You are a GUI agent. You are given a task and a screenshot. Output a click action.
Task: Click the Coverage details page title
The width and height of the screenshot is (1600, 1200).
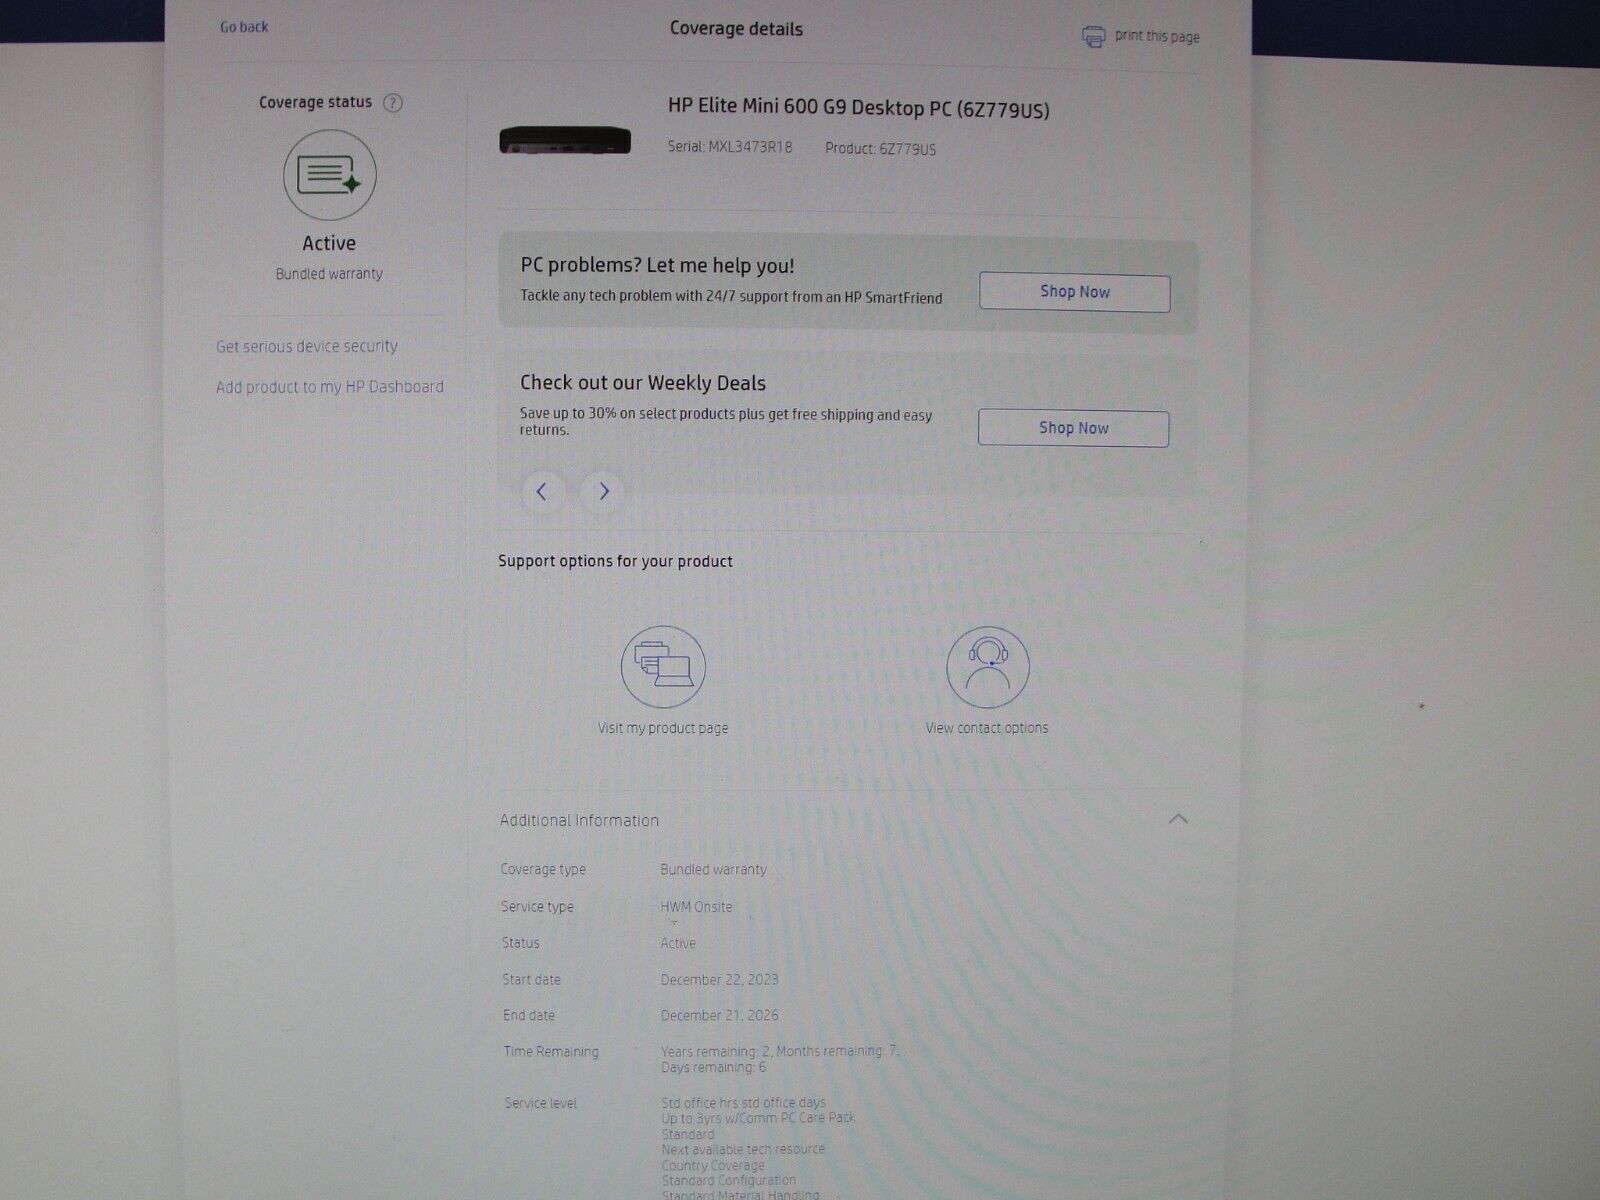coord(736,29)
